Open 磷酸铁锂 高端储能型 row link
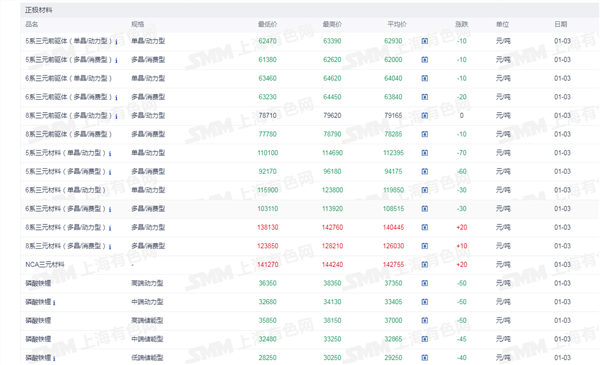Image resolution: width=600 pixels, height=365 pixels. point(38,320)
